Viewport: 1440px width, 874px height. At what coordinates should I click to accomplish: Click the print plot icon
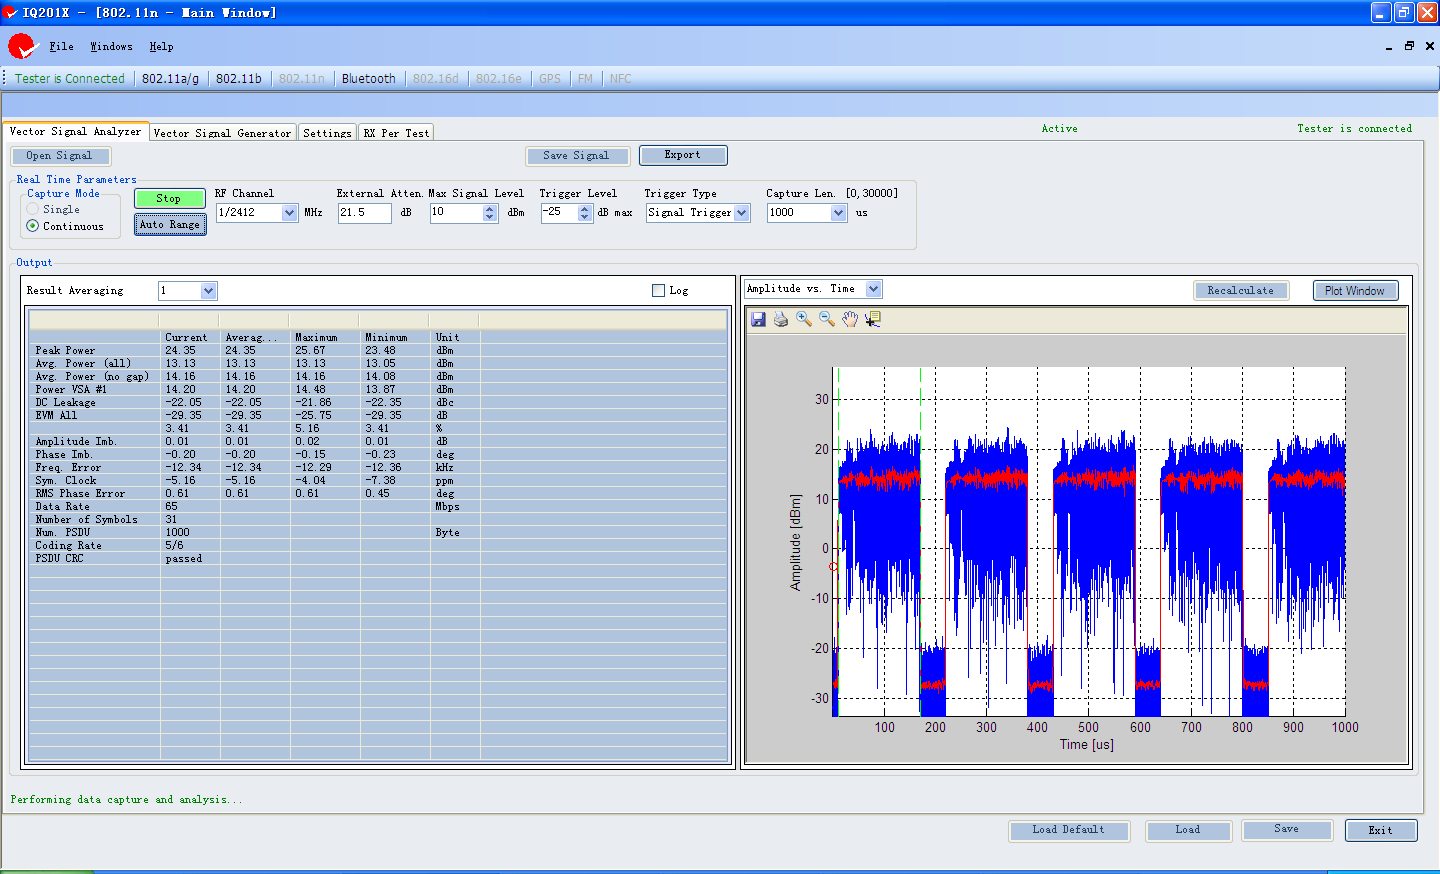click(x=781, y=319)
